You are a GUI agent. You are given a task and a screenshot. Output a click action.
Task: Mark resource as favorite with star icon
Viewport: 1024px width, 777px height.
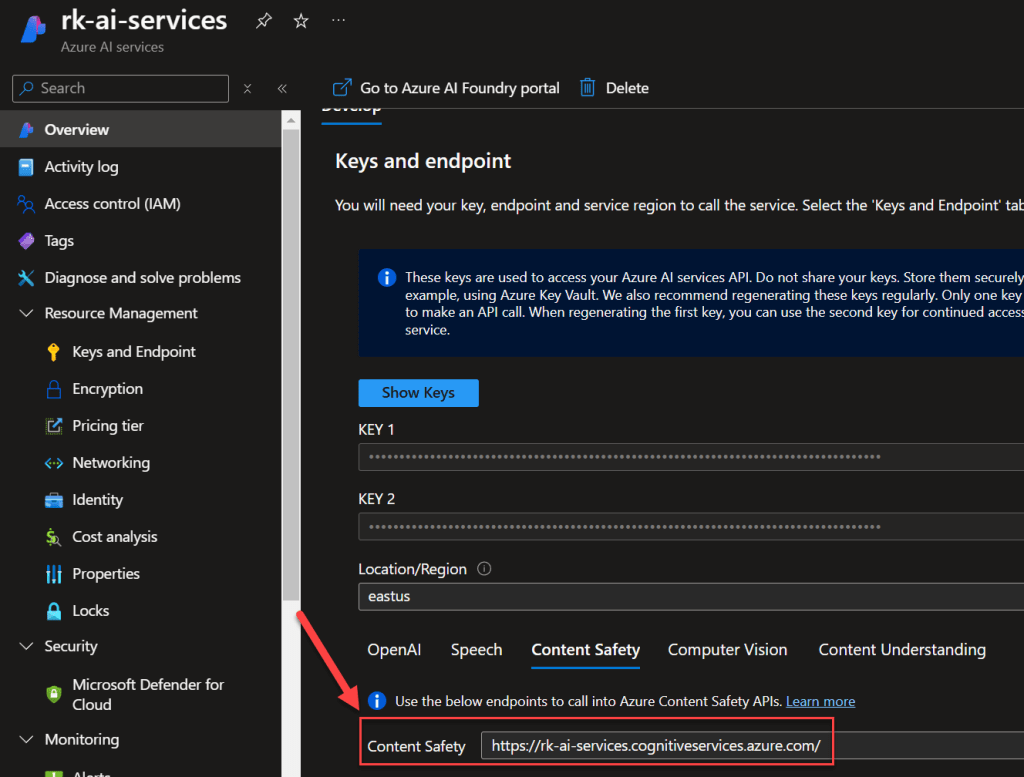(x=301, y=20)
